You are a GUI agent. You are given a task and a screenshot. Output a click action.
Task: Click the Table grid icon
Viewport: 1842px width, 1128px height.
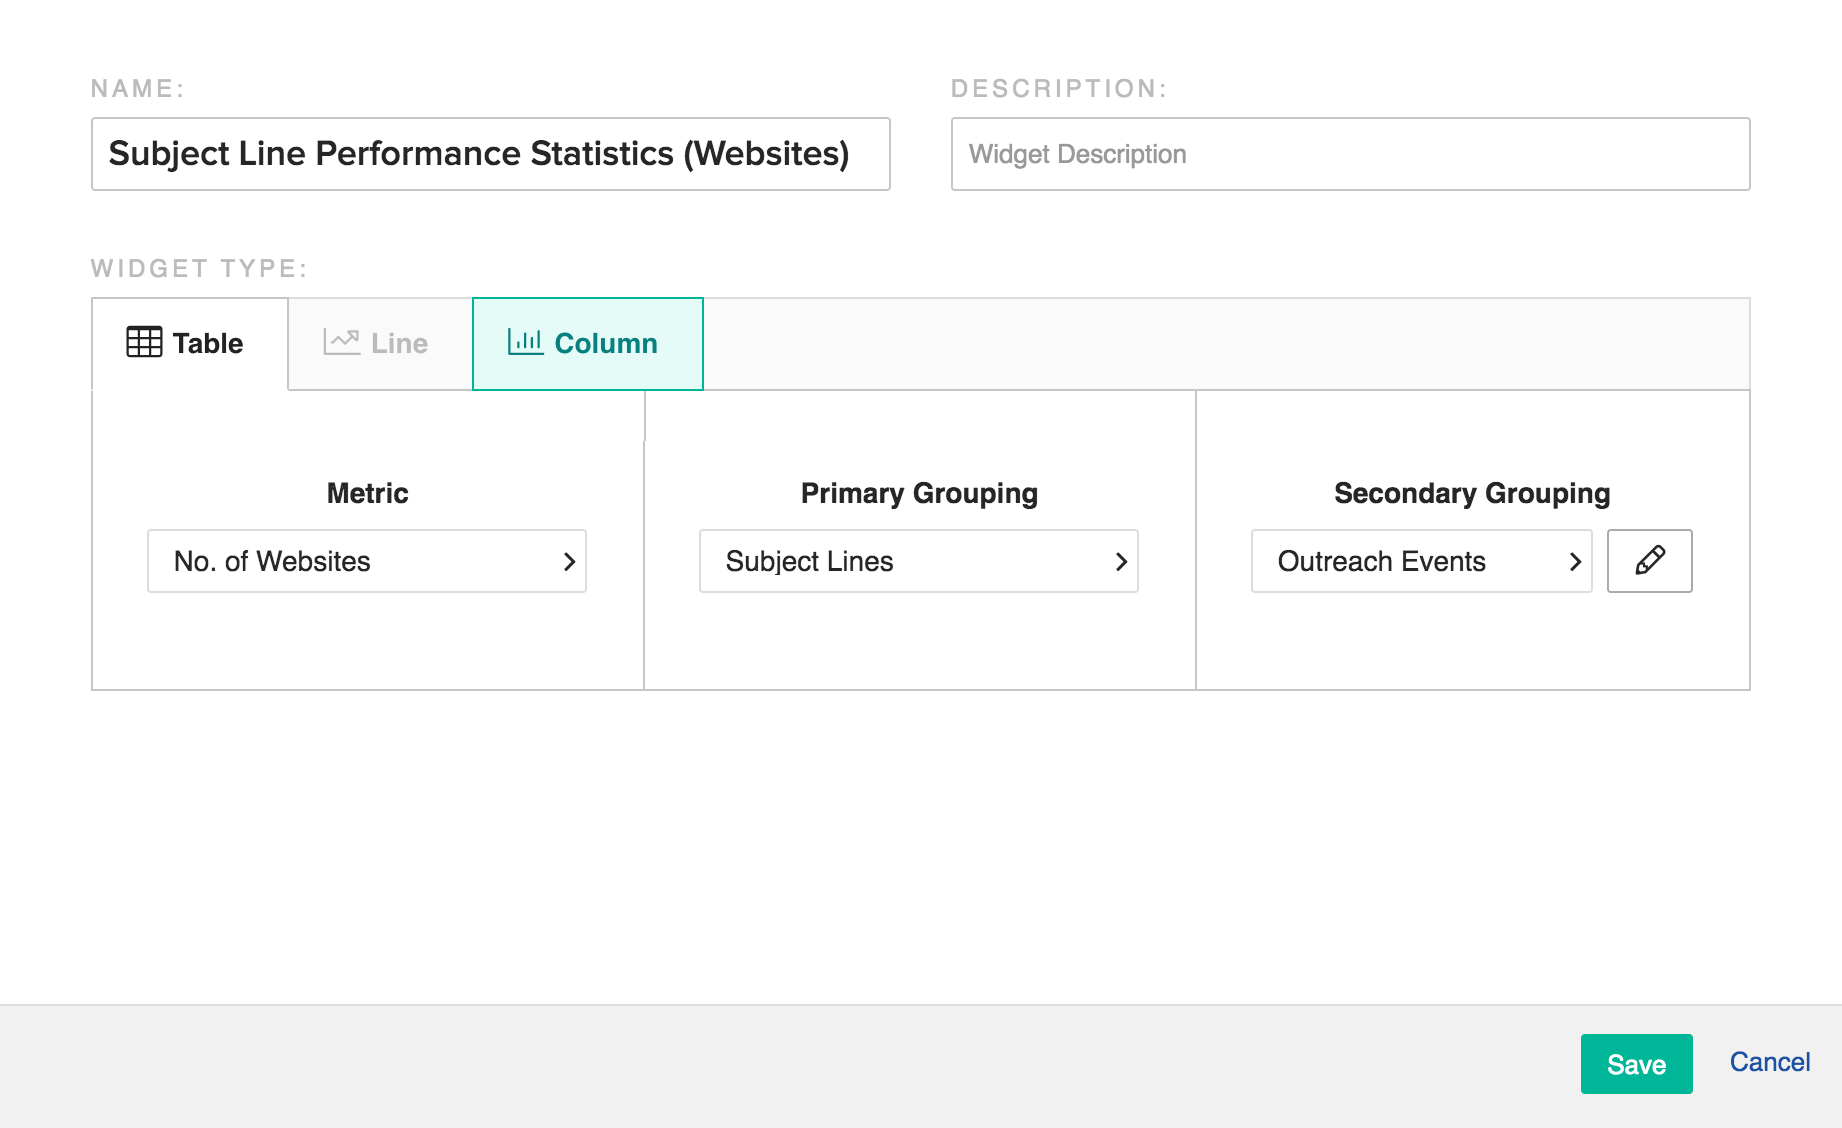point(144,342)
